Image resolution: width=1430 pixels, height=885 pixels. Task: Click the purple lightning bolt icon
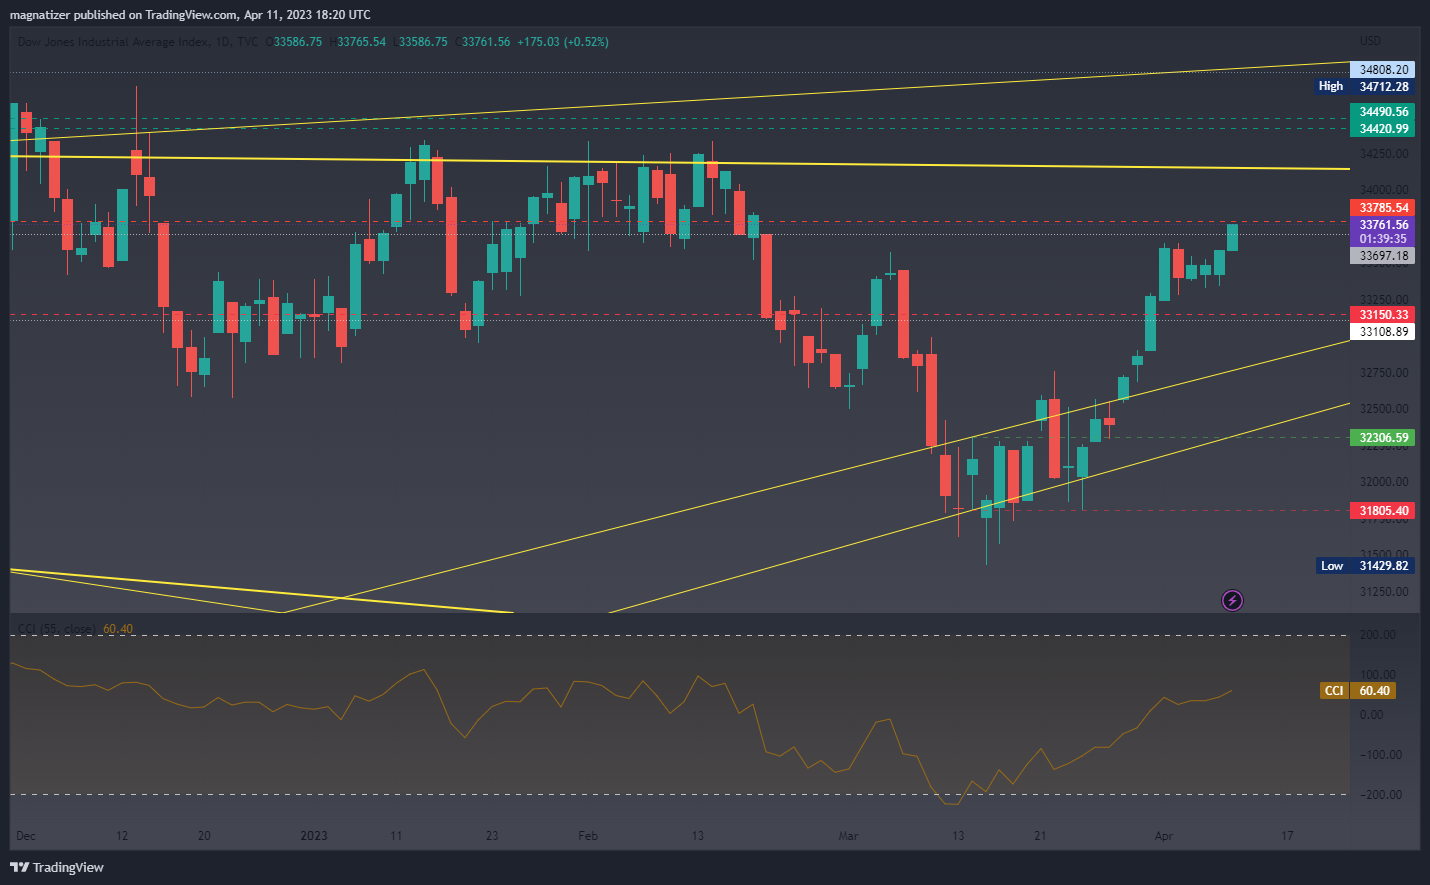[1232, 600]
